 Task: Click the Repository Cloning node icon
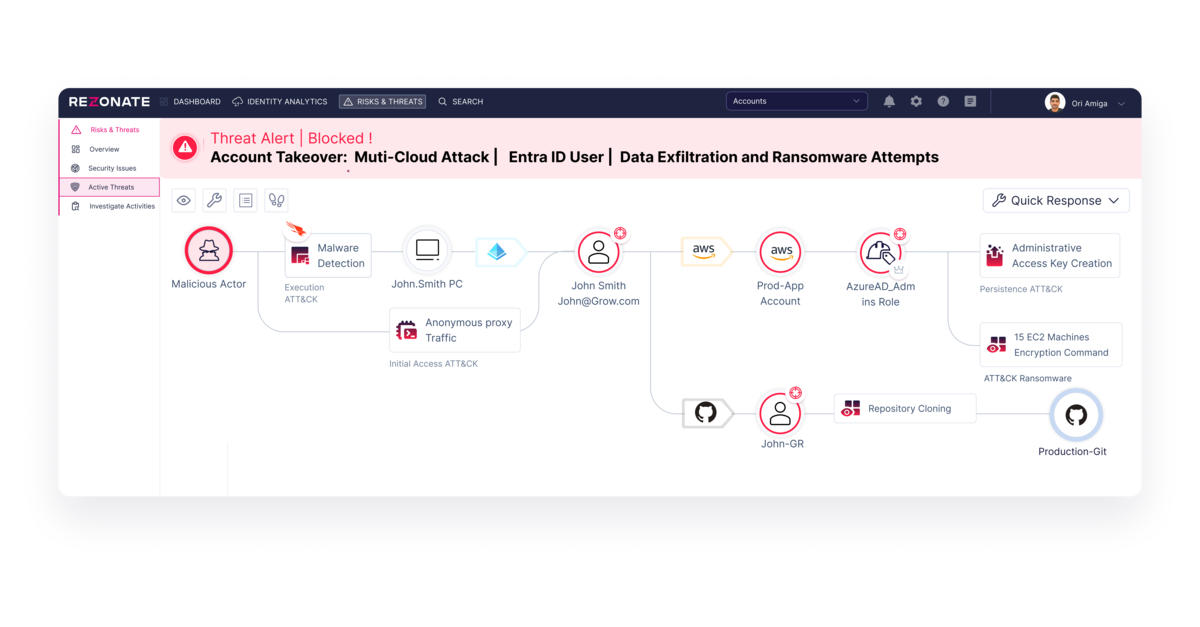click(851, 408)
